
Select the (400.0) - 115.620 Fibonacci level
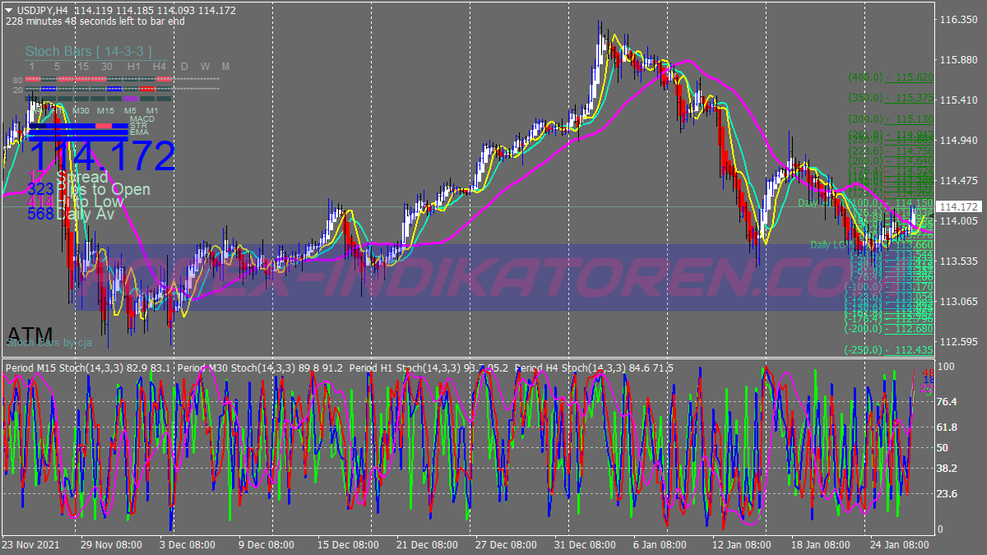(x=890, y=77)
